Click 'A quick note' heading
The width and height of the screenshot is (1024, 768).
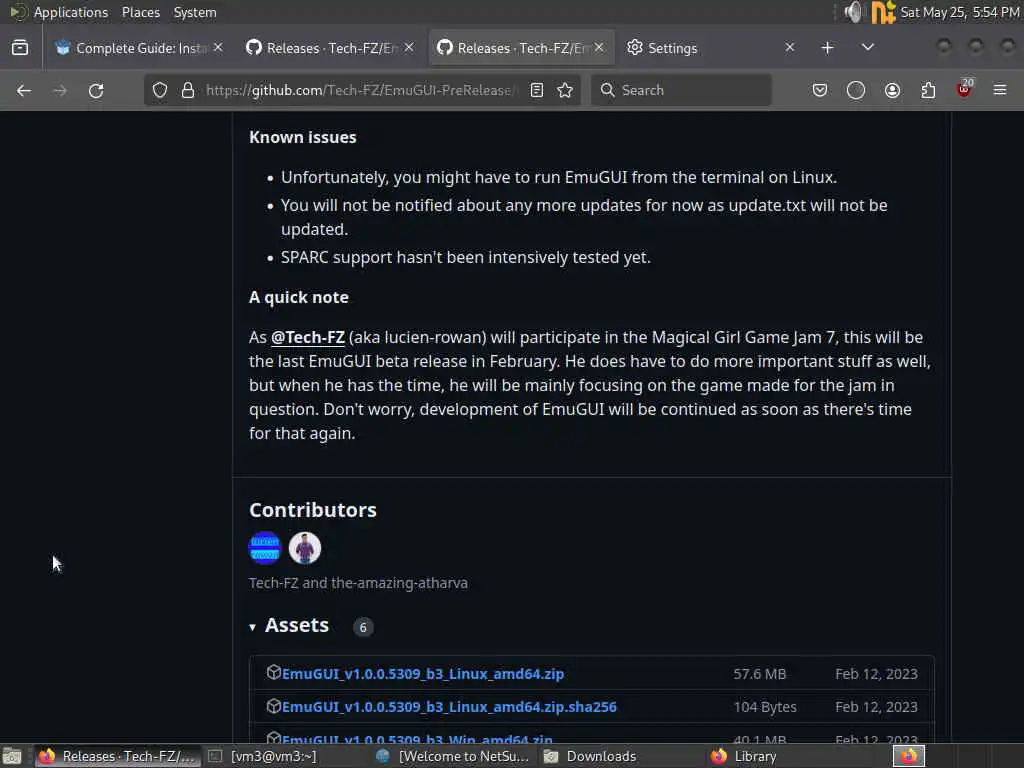coord(298,297)
